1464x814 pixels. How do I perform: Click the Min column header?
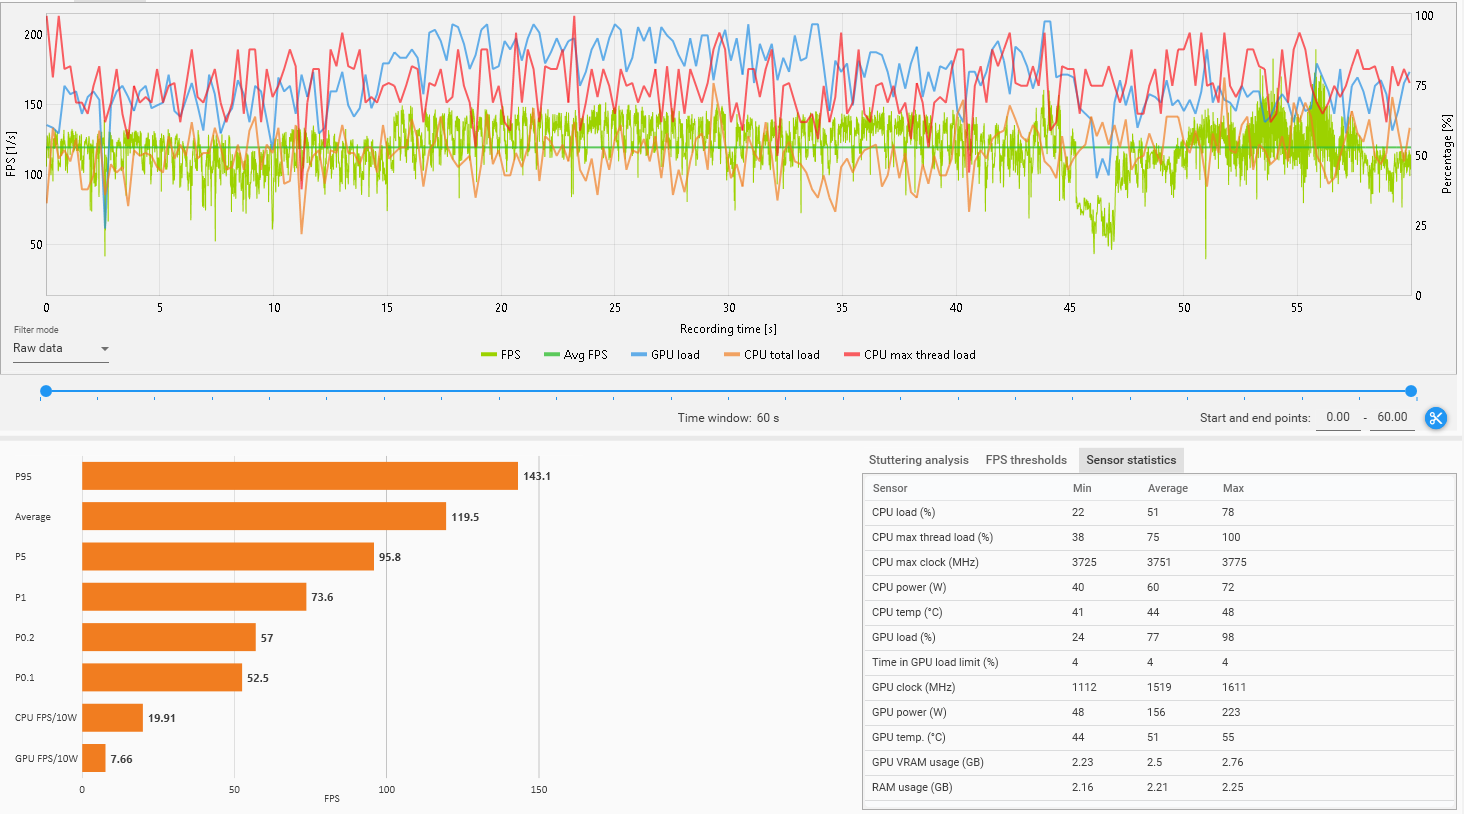pos(1082,488)
